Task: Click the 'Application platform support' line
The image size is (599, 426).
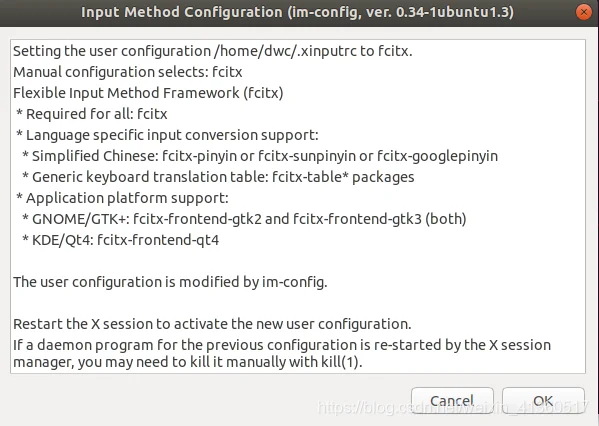Action: coord(122,198)
